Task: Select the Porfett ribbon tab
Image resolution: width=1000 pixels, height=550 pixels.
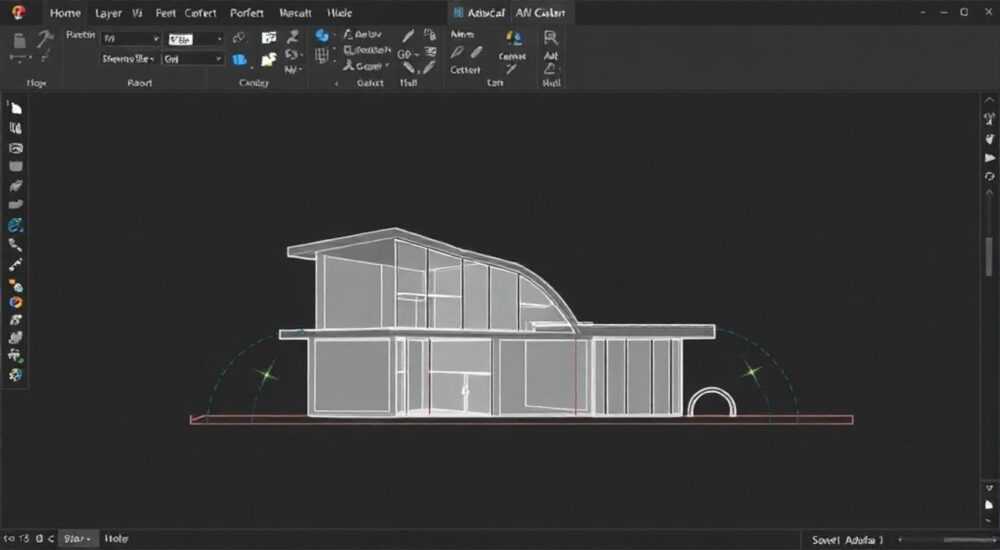Action: [247, 13]
